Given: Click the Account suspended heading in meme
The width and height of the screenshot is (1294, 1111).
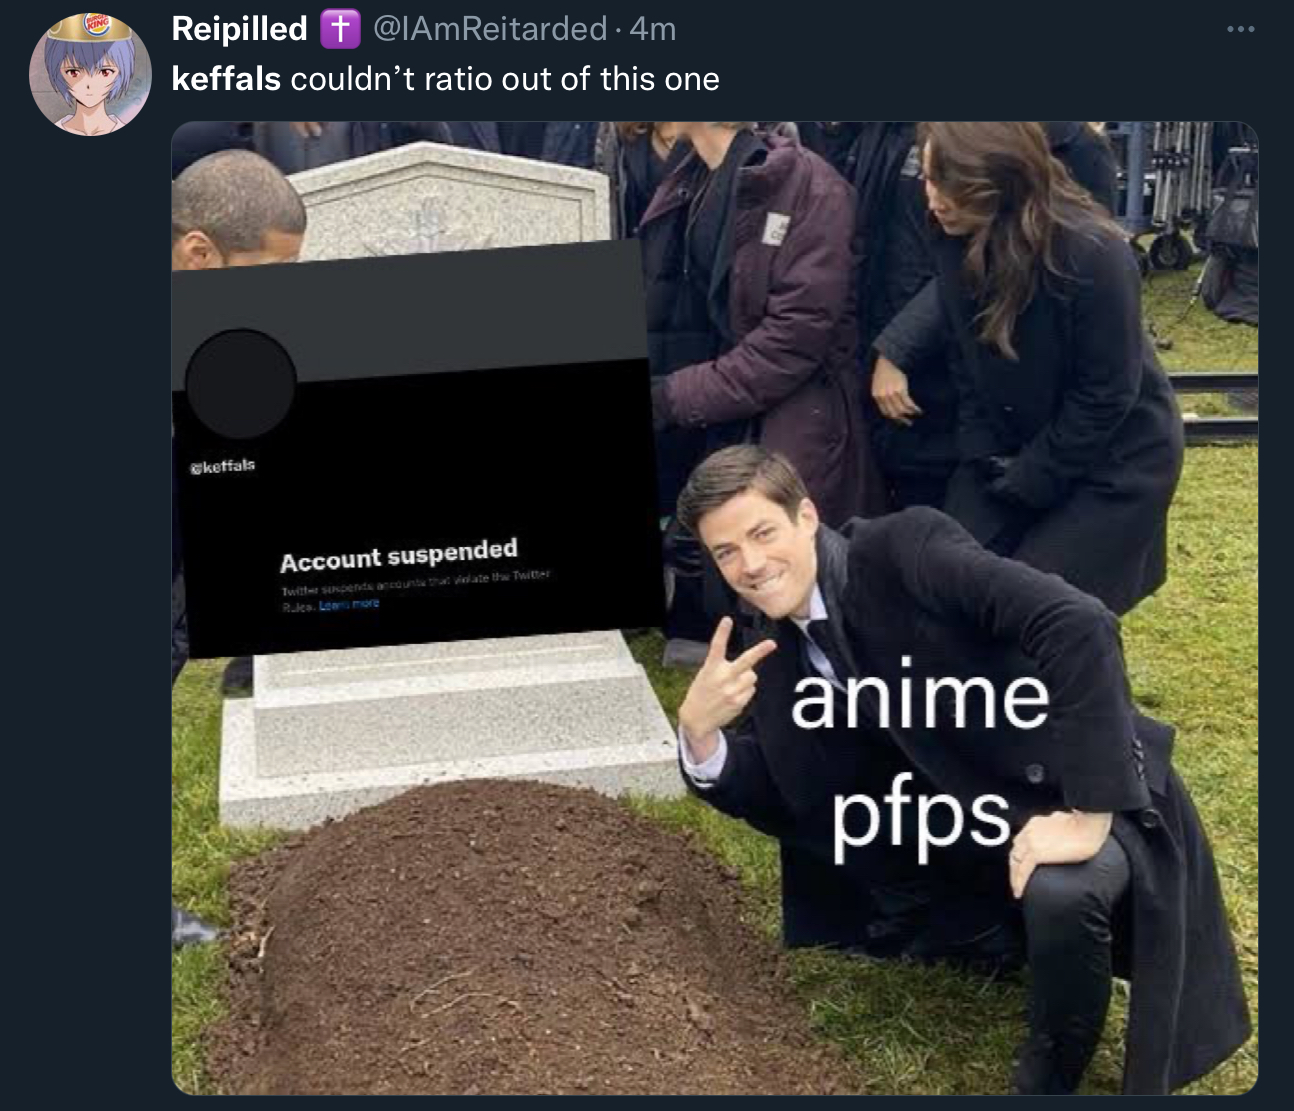Looking at the screenshot, I should pos(398,555).
